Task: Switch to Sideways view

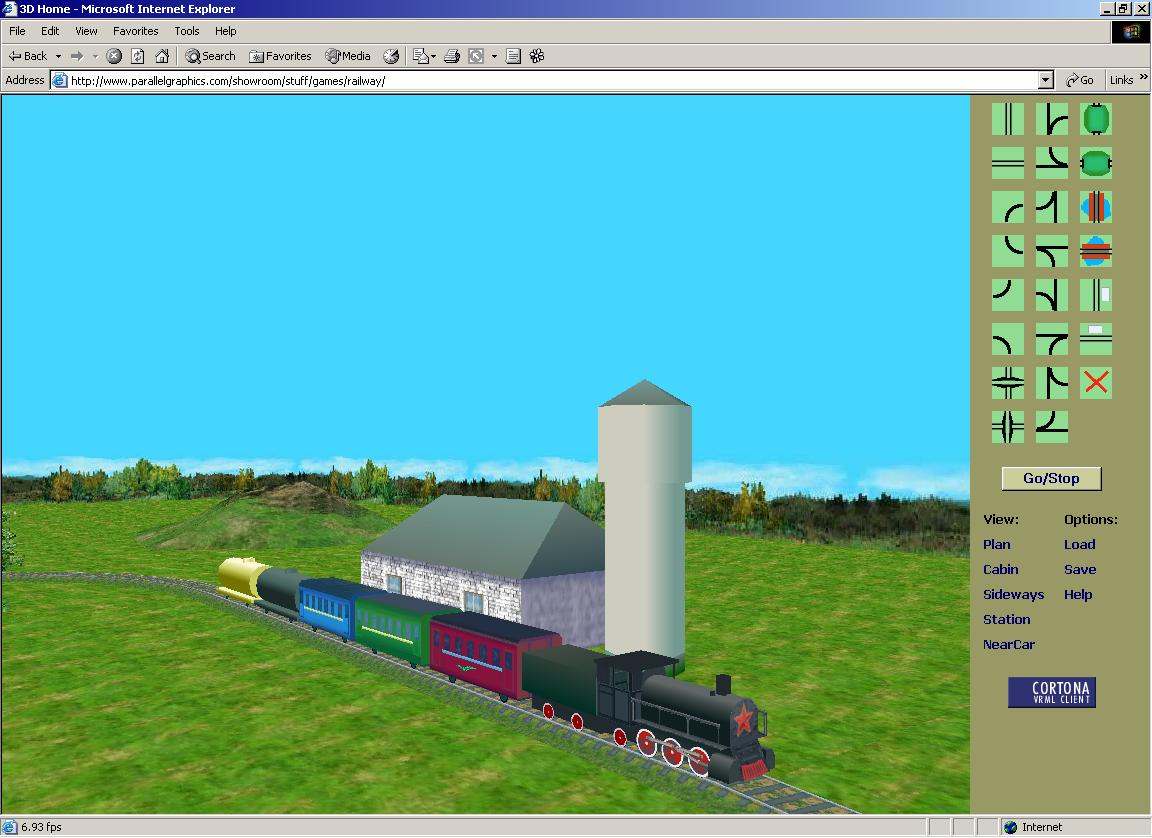Action: pyautogui.click(x=1013, y=594)
